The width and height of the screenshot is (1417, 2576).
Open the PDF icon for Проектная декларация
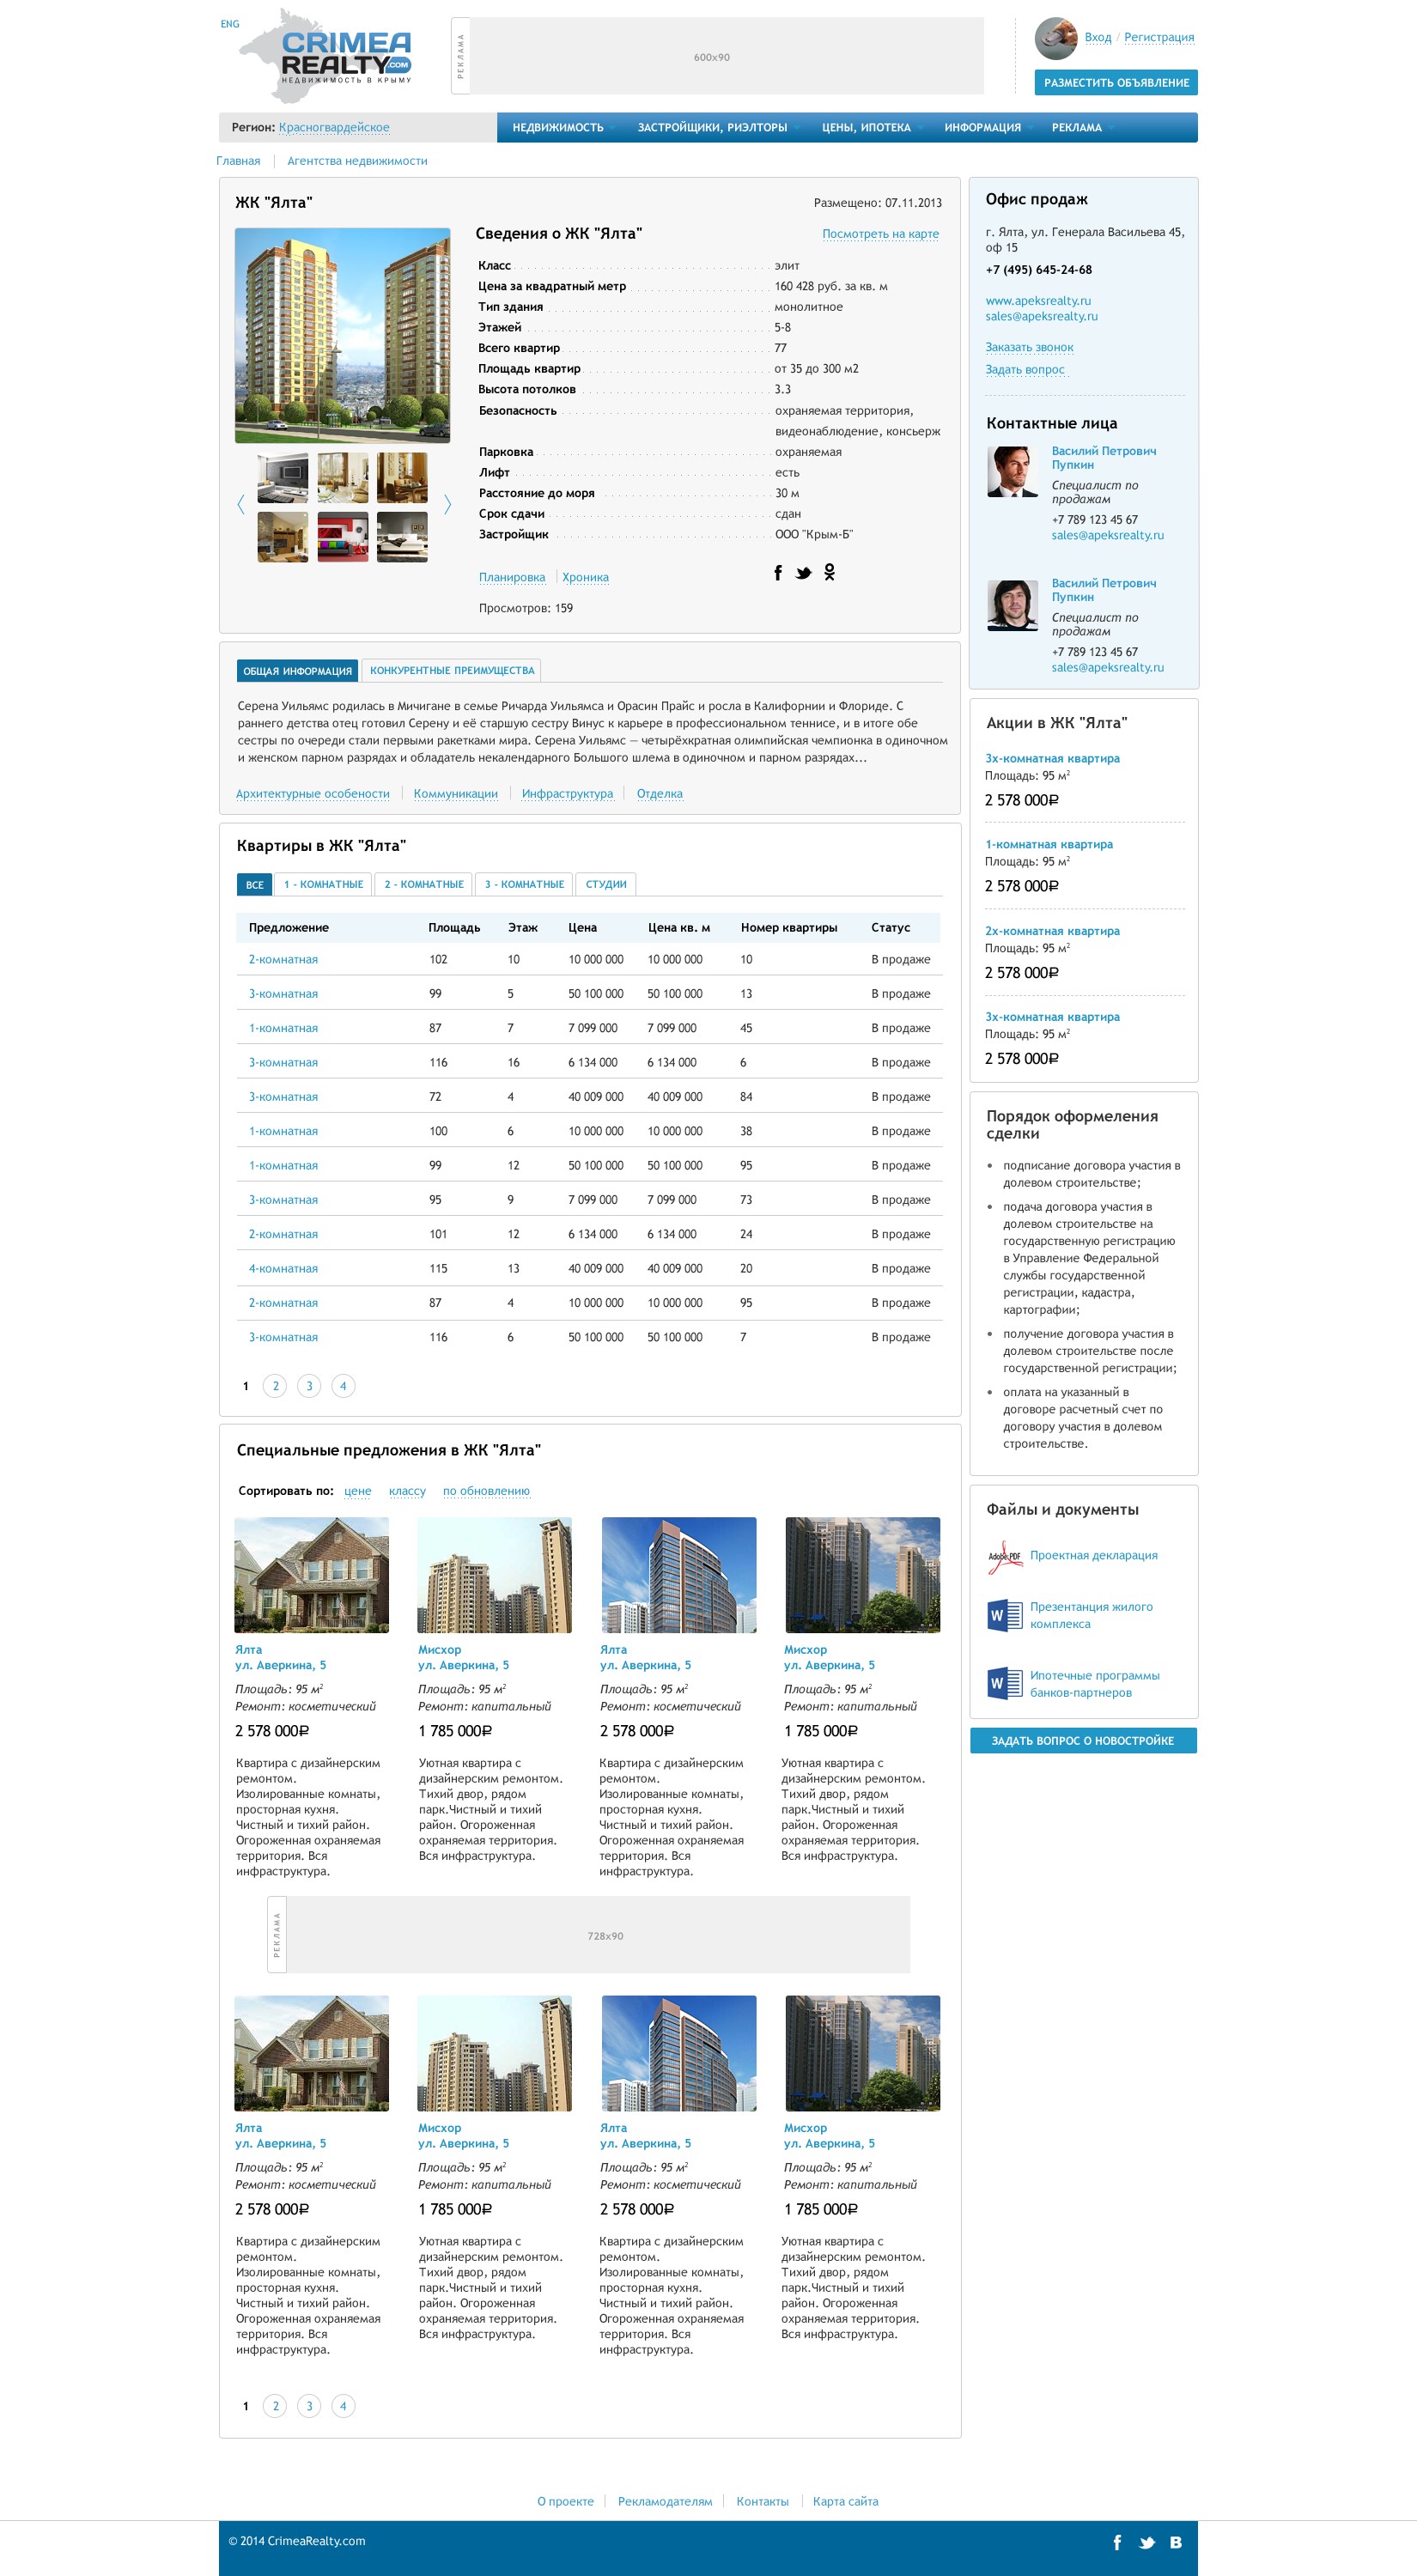[x=1004, y=1557]
